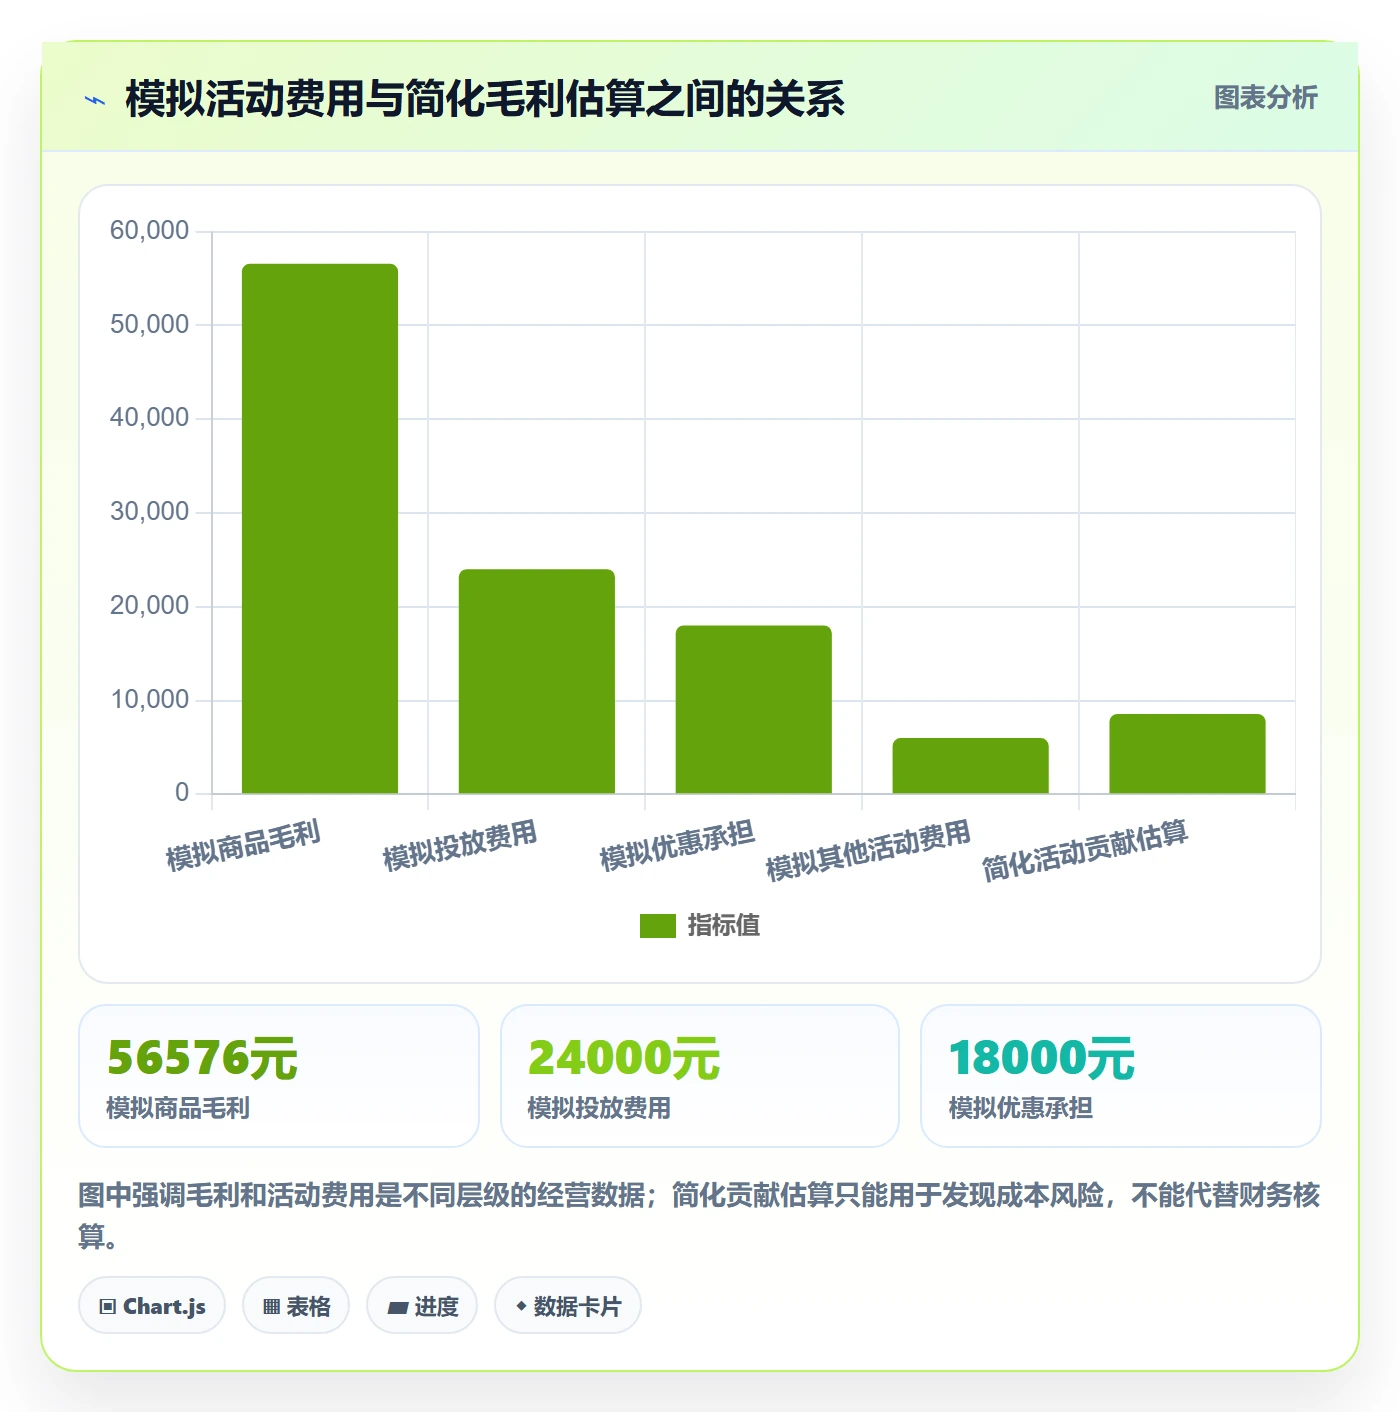Click the 60,000 y-axis value
1400x1412 pixels.
[149, 231]
